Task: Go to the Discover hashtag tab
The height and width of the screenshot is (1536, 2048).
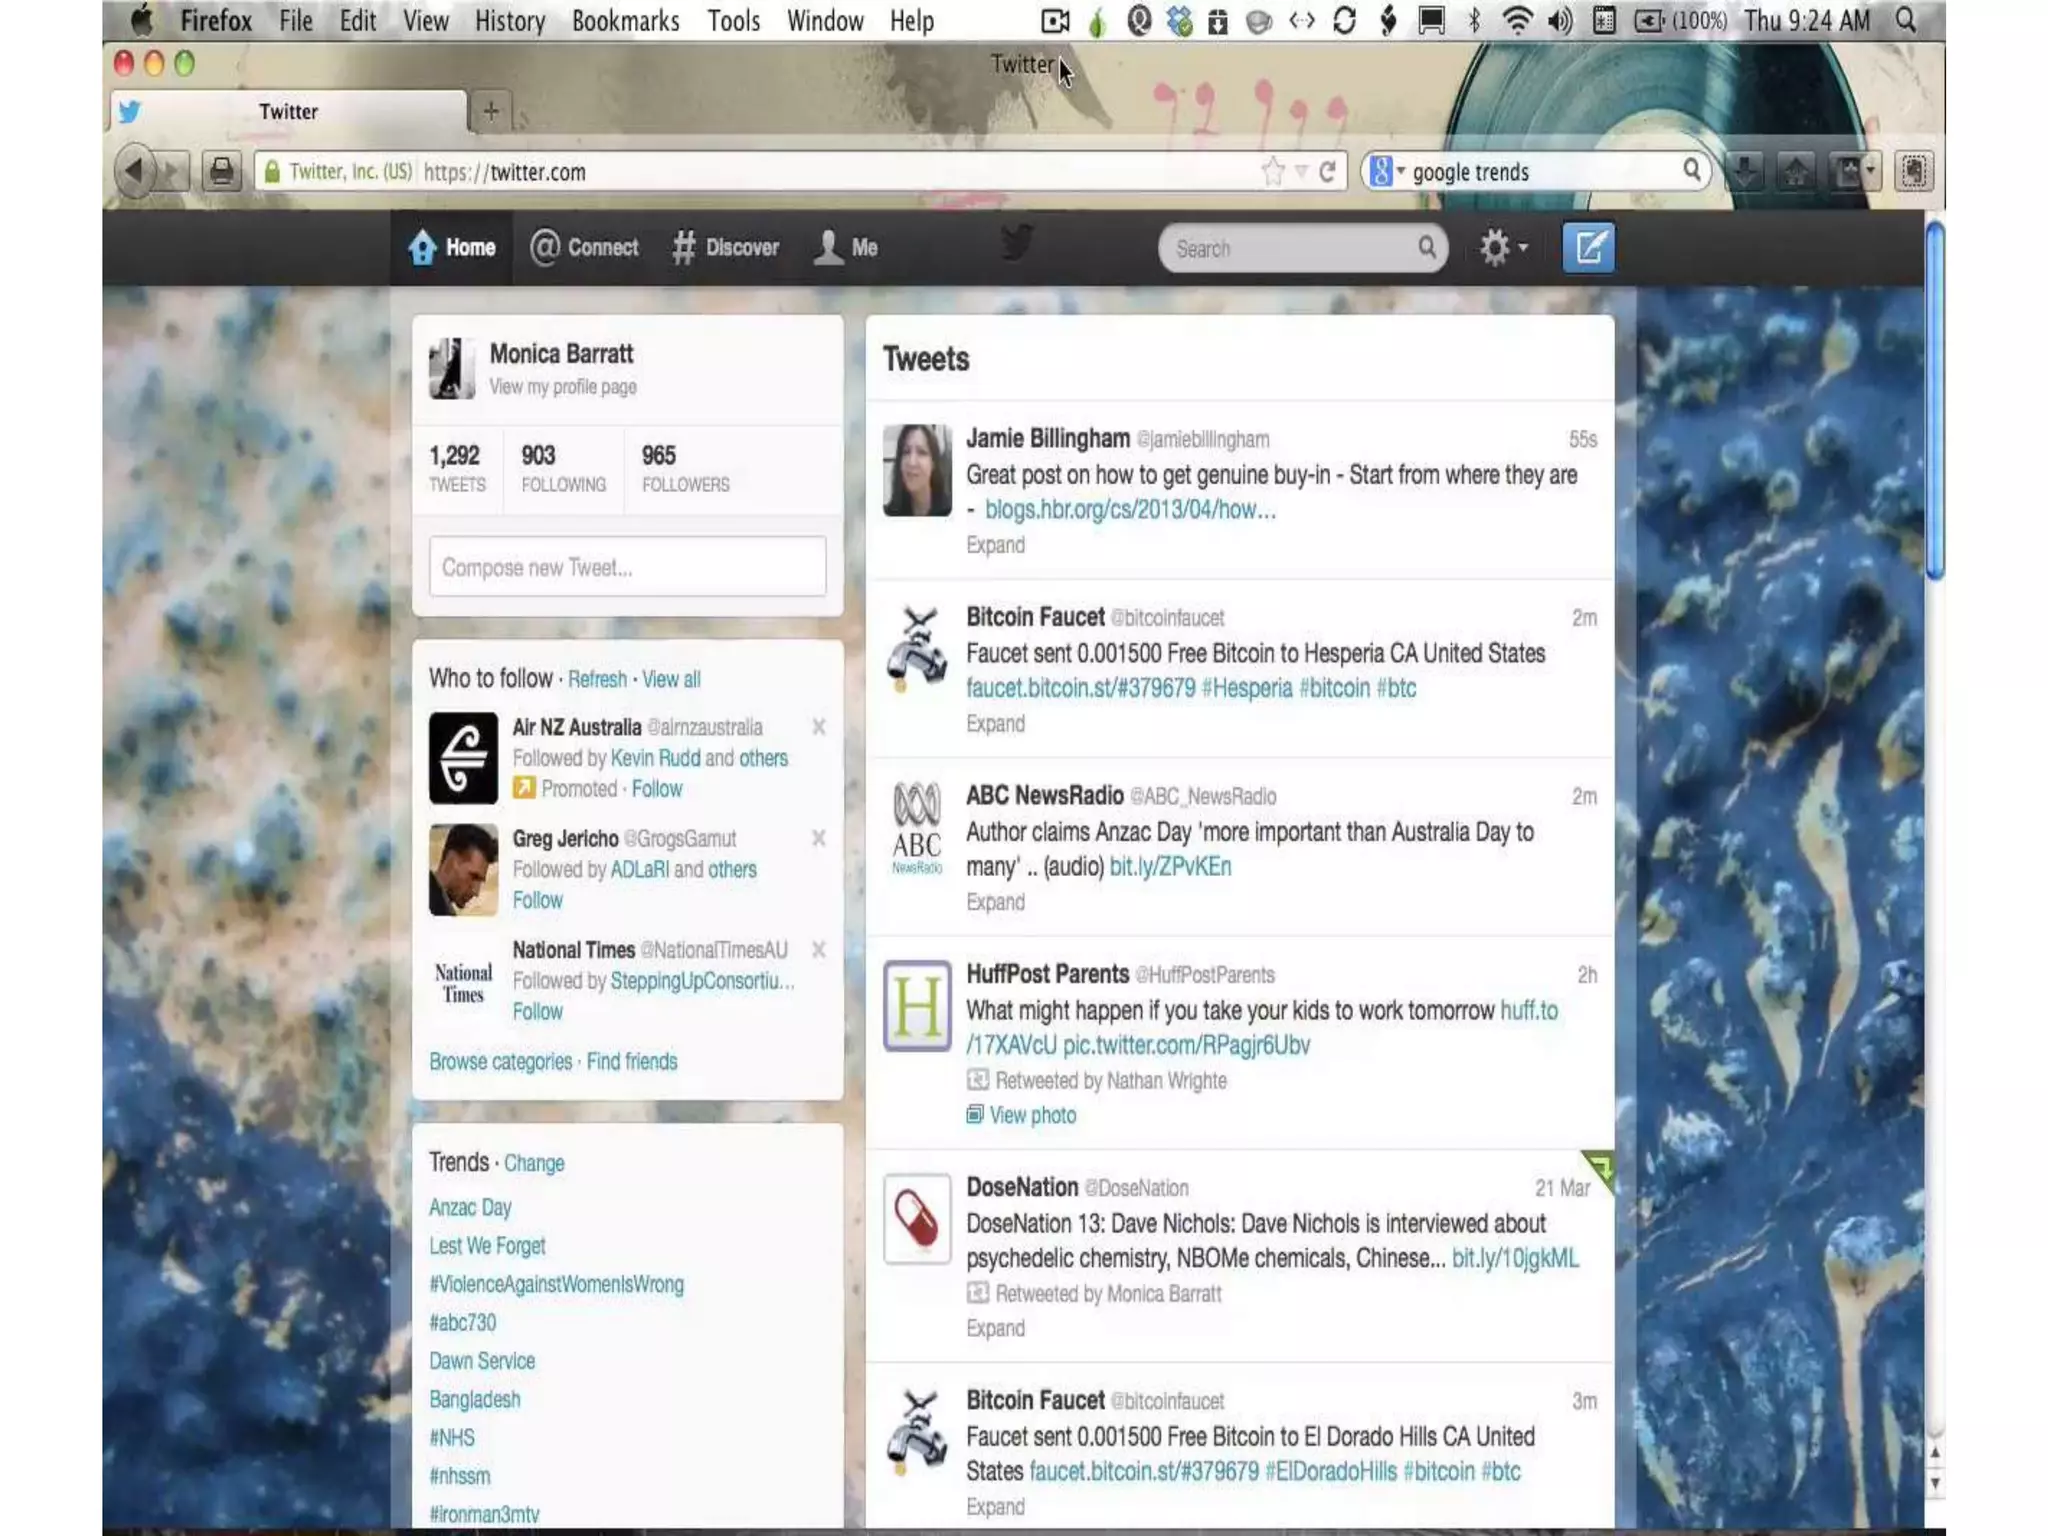Action: click(x=725, y=247)
